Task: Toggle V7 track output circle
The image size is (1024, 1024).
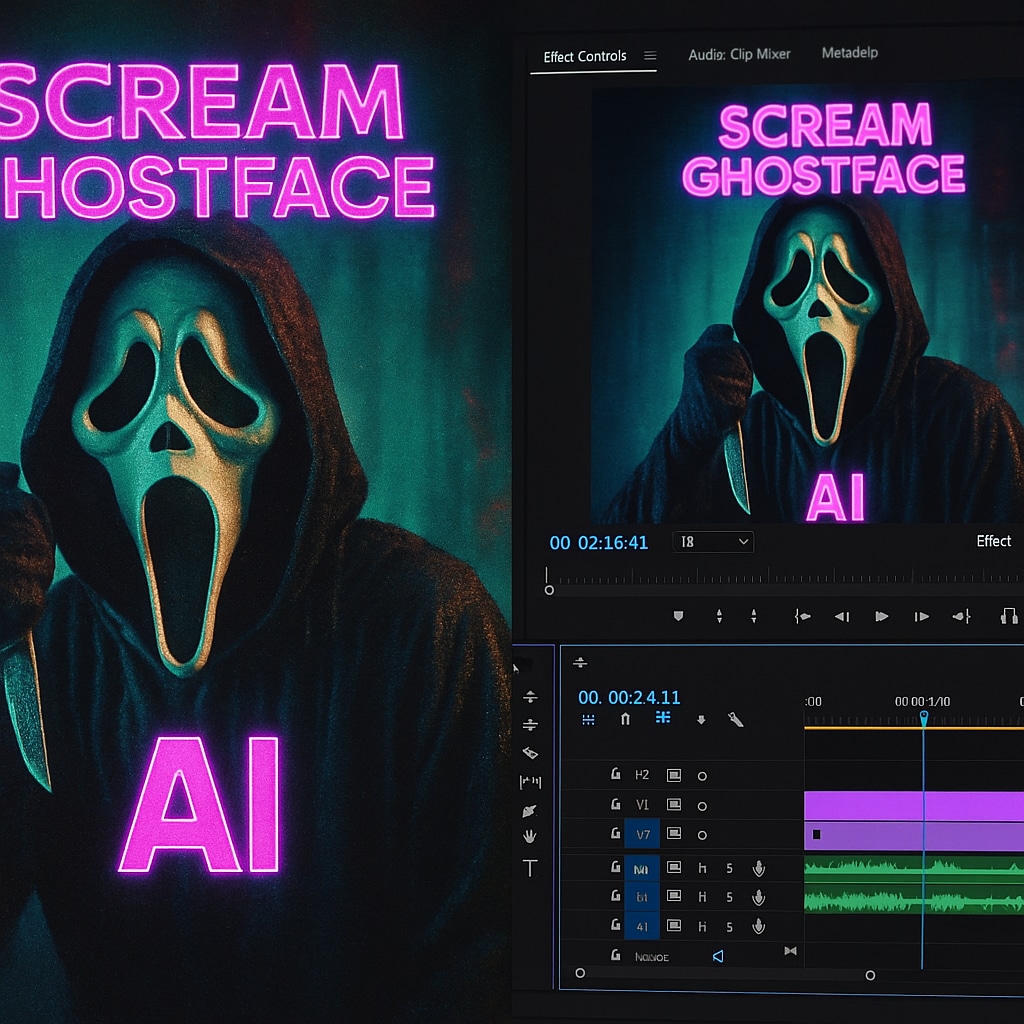Action: tap(702, 835)
